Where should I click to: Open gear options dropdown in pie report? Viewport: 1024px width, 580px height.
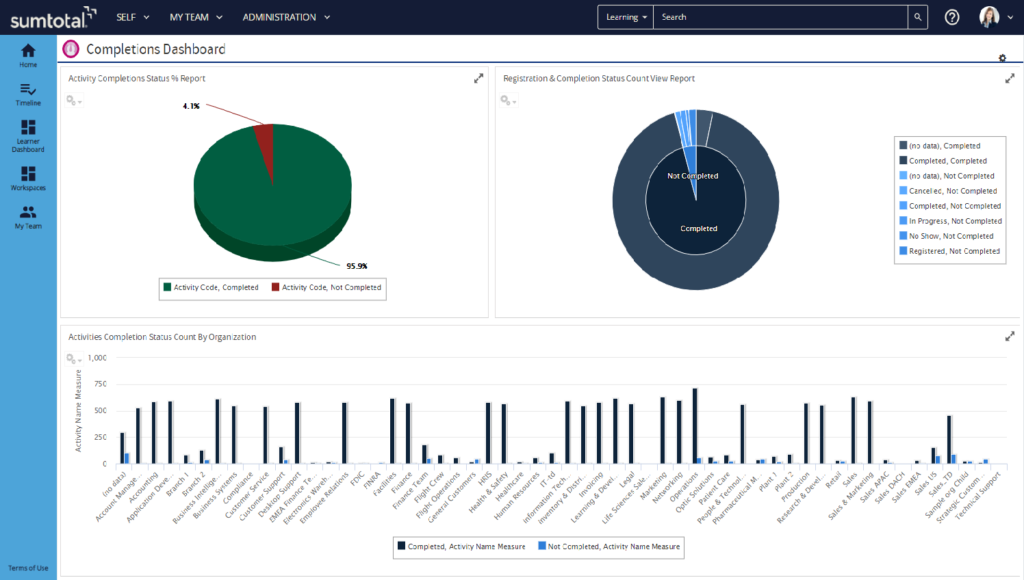74,100
